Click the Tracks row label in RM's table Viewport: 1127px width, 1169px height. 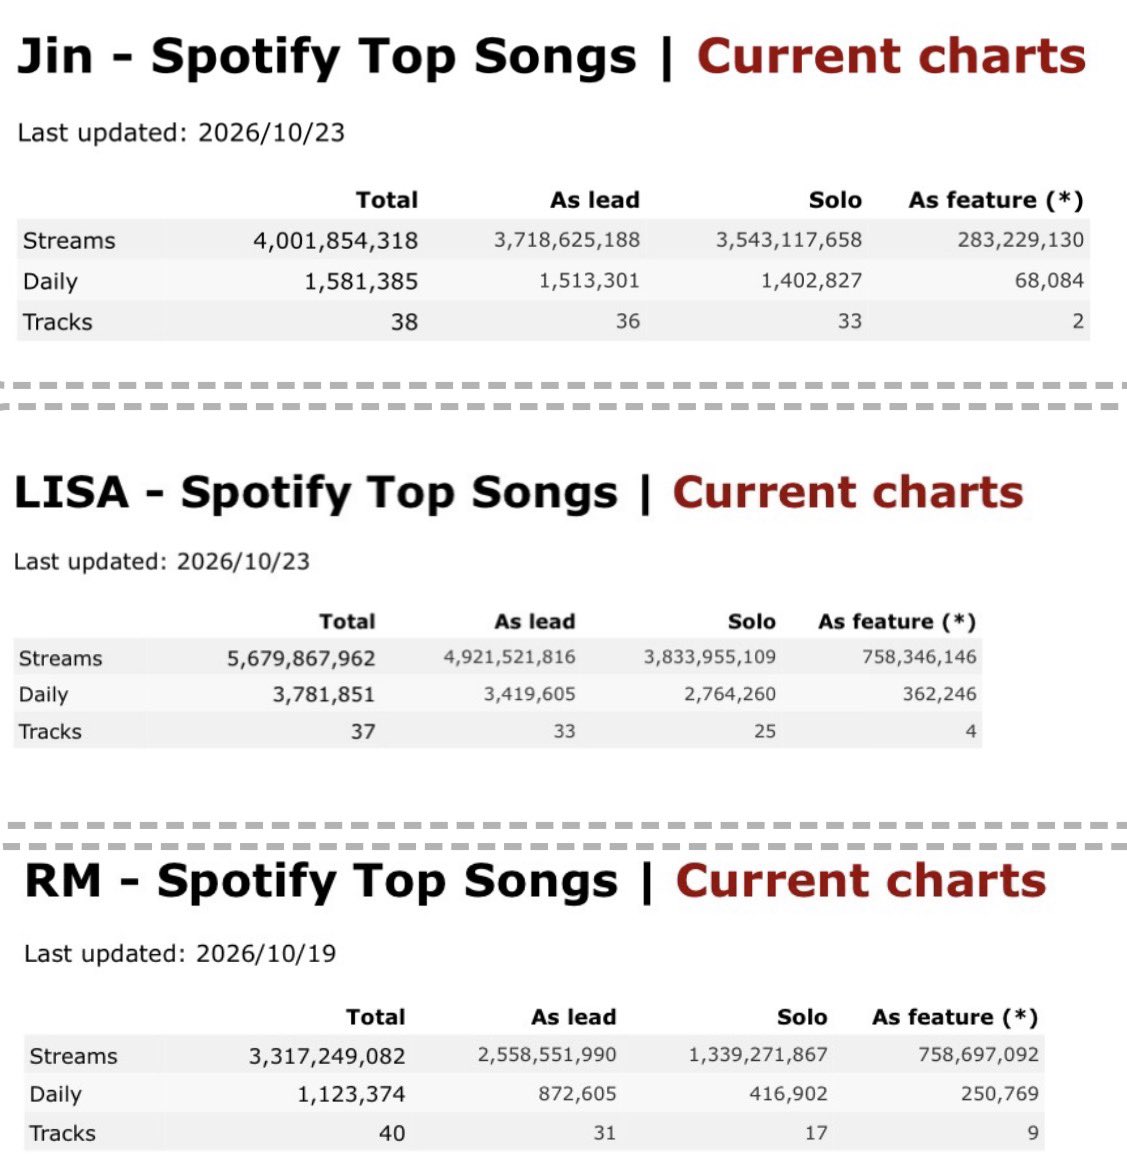point(63,1133)
